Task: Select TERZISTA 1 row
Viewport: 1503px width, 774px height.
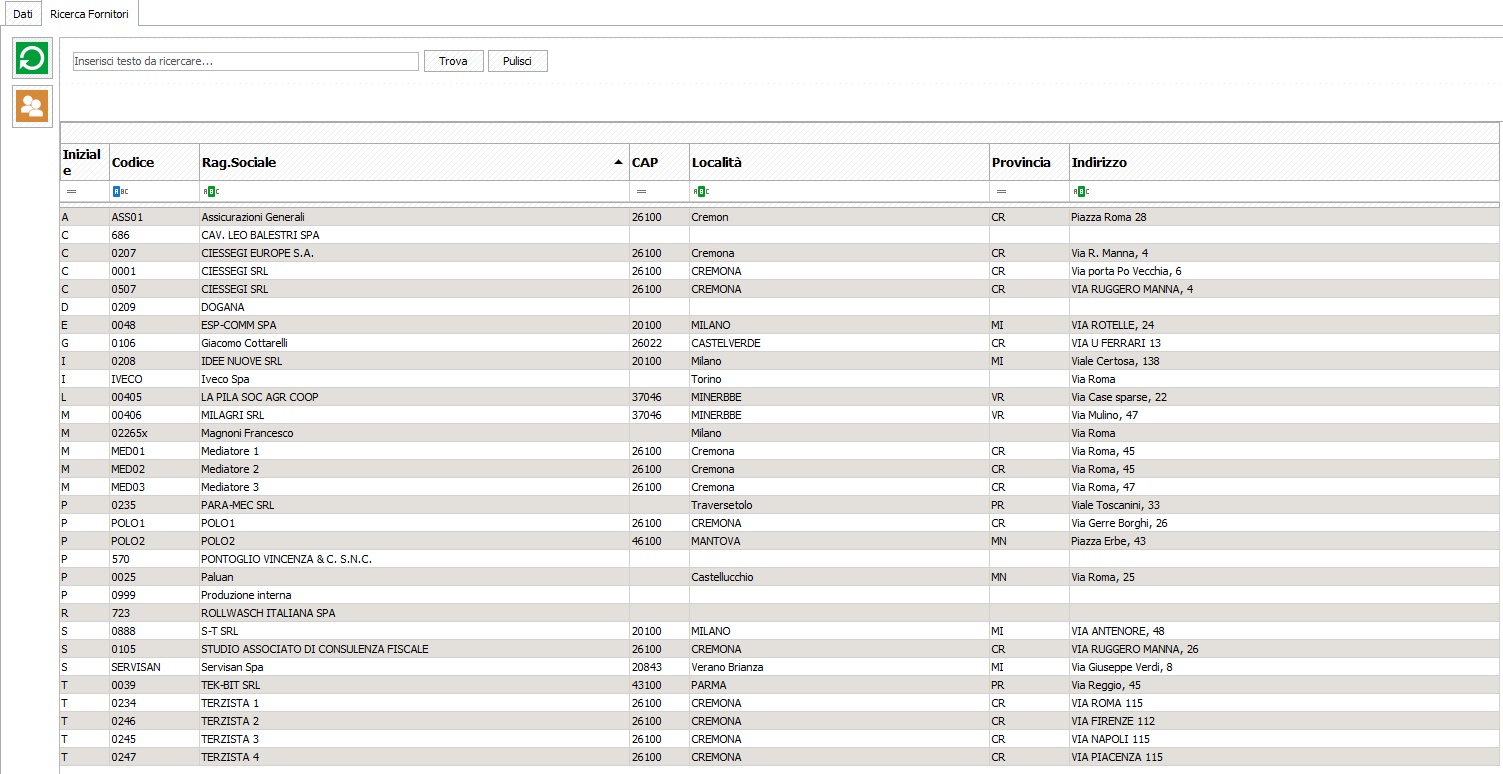Action: click(780, 703)
